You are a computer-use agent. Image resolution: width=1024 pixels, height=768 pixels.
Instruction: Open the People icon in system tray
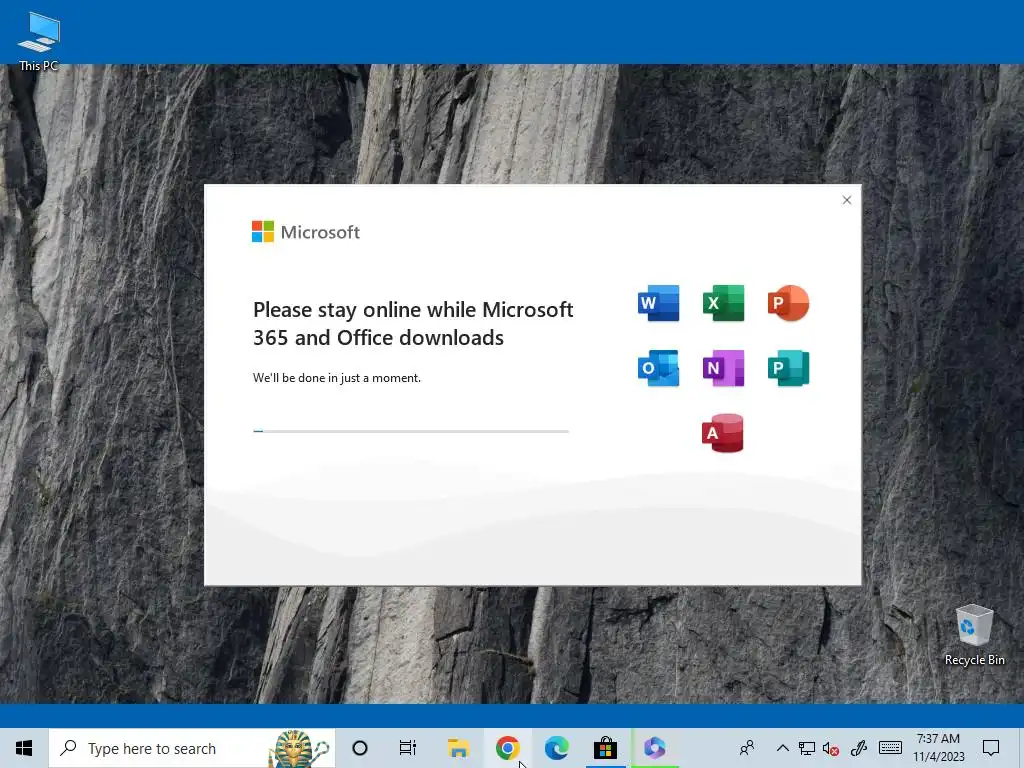(746, 748)
